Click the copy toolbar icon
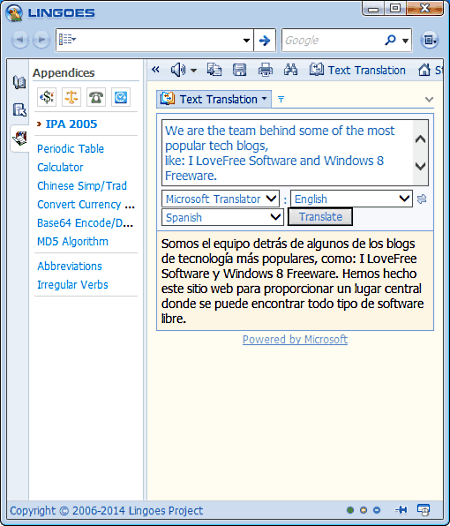Viewport: 450px width, 526px height. [x=214, y=70]
